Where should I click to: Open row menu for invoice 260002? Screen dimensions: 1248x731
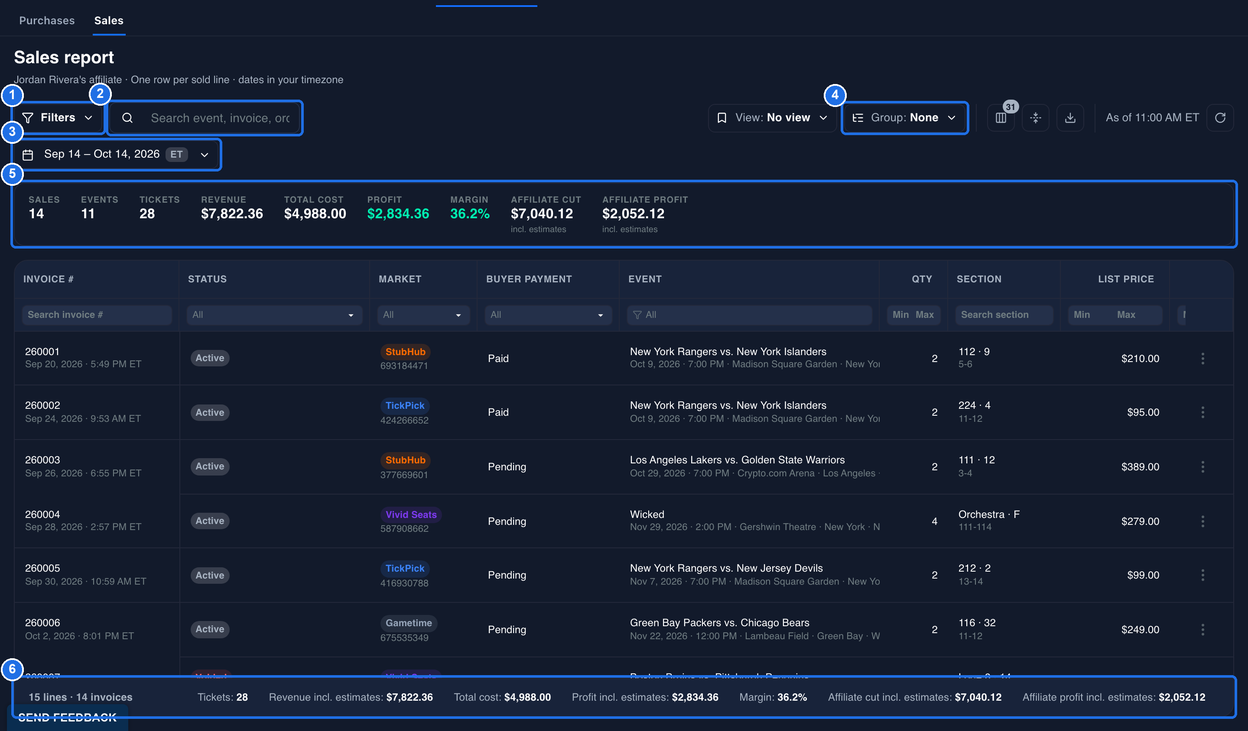[1203, 412]
